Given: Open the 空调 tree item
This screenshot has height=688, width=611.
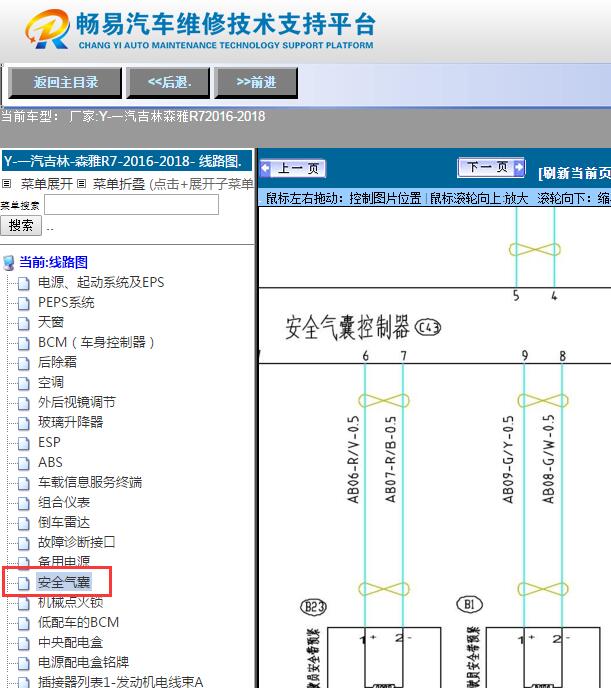Looking at the screenshot, I should (51, 382).
